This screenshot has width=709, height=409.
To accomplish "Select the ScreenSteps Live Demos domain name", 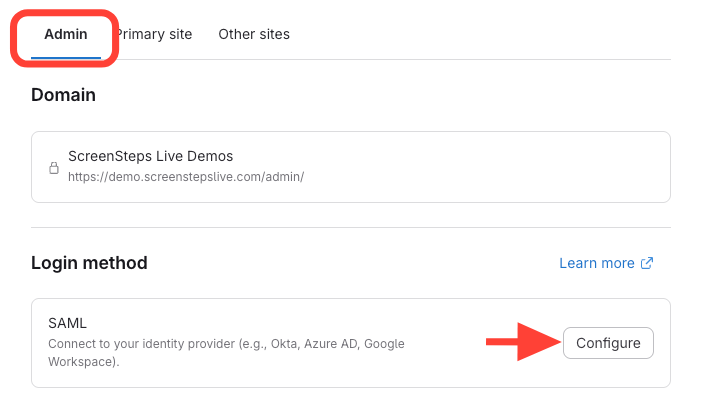I will pos(150,156).
